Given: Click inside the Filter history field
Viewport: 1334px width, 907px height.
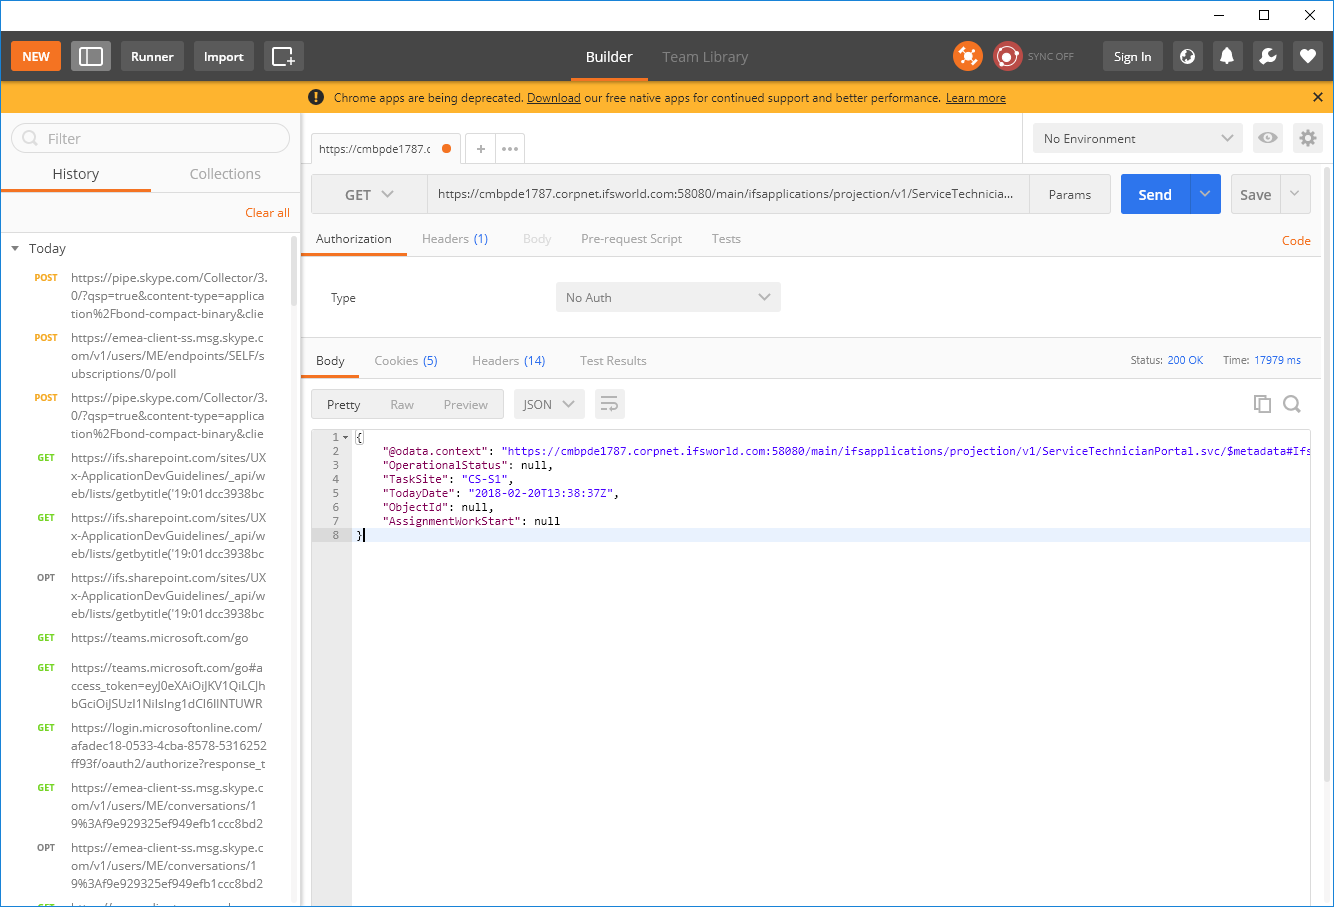Looking at the screenshot, I should (150, 138).
